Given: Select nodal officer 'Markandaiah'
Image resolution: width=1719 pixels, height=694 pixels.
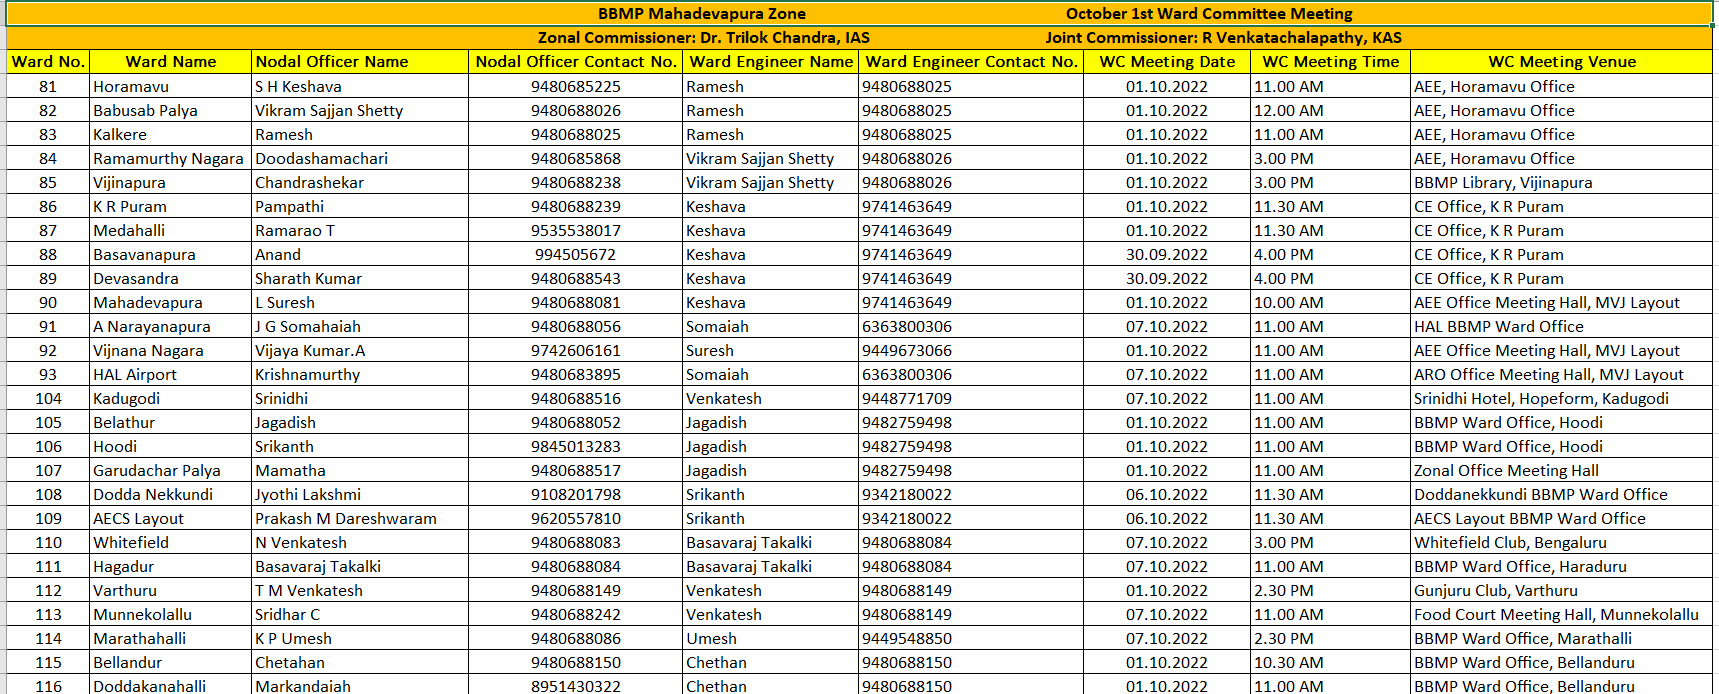Looking at the screenshot, I should coord(360,686).
